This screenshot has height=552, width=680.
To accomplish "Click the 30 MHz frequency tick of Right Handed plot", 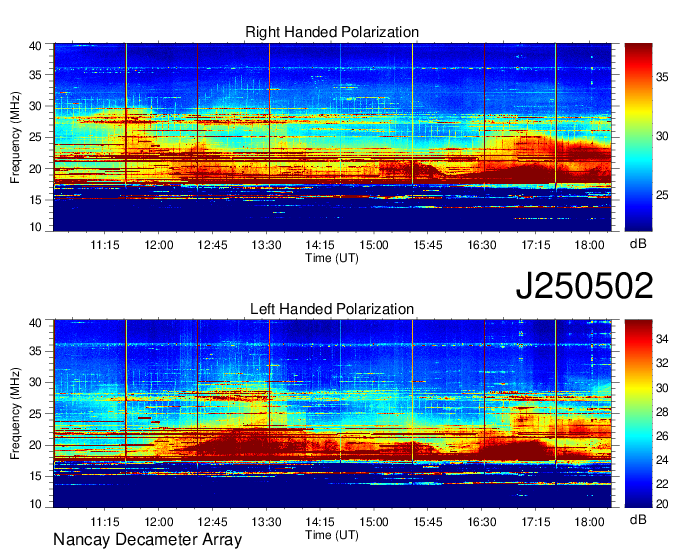I will point(35,106).
